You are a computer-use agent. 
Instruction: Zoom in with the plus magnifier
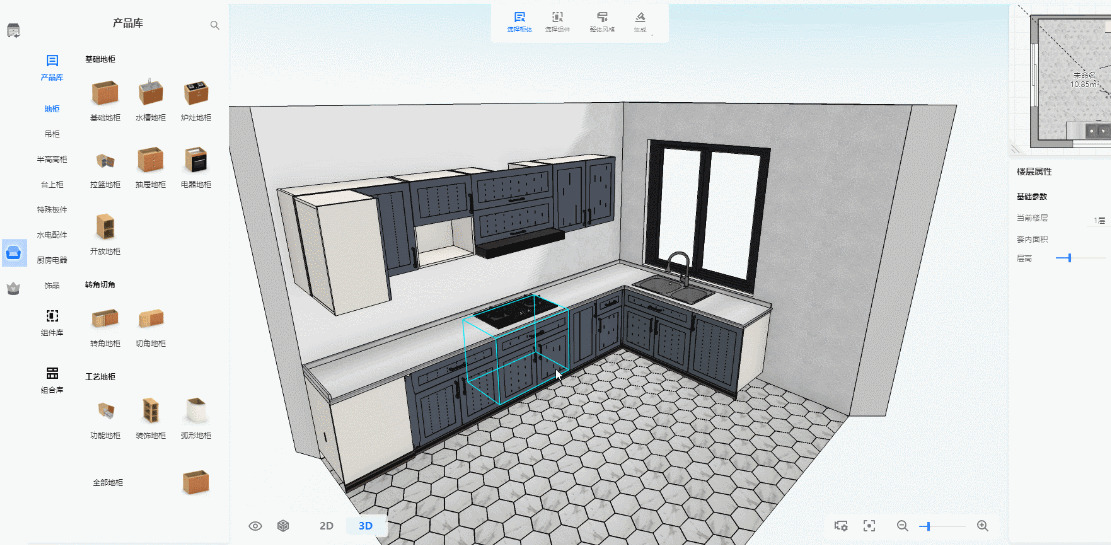click(x=982, y=526)
